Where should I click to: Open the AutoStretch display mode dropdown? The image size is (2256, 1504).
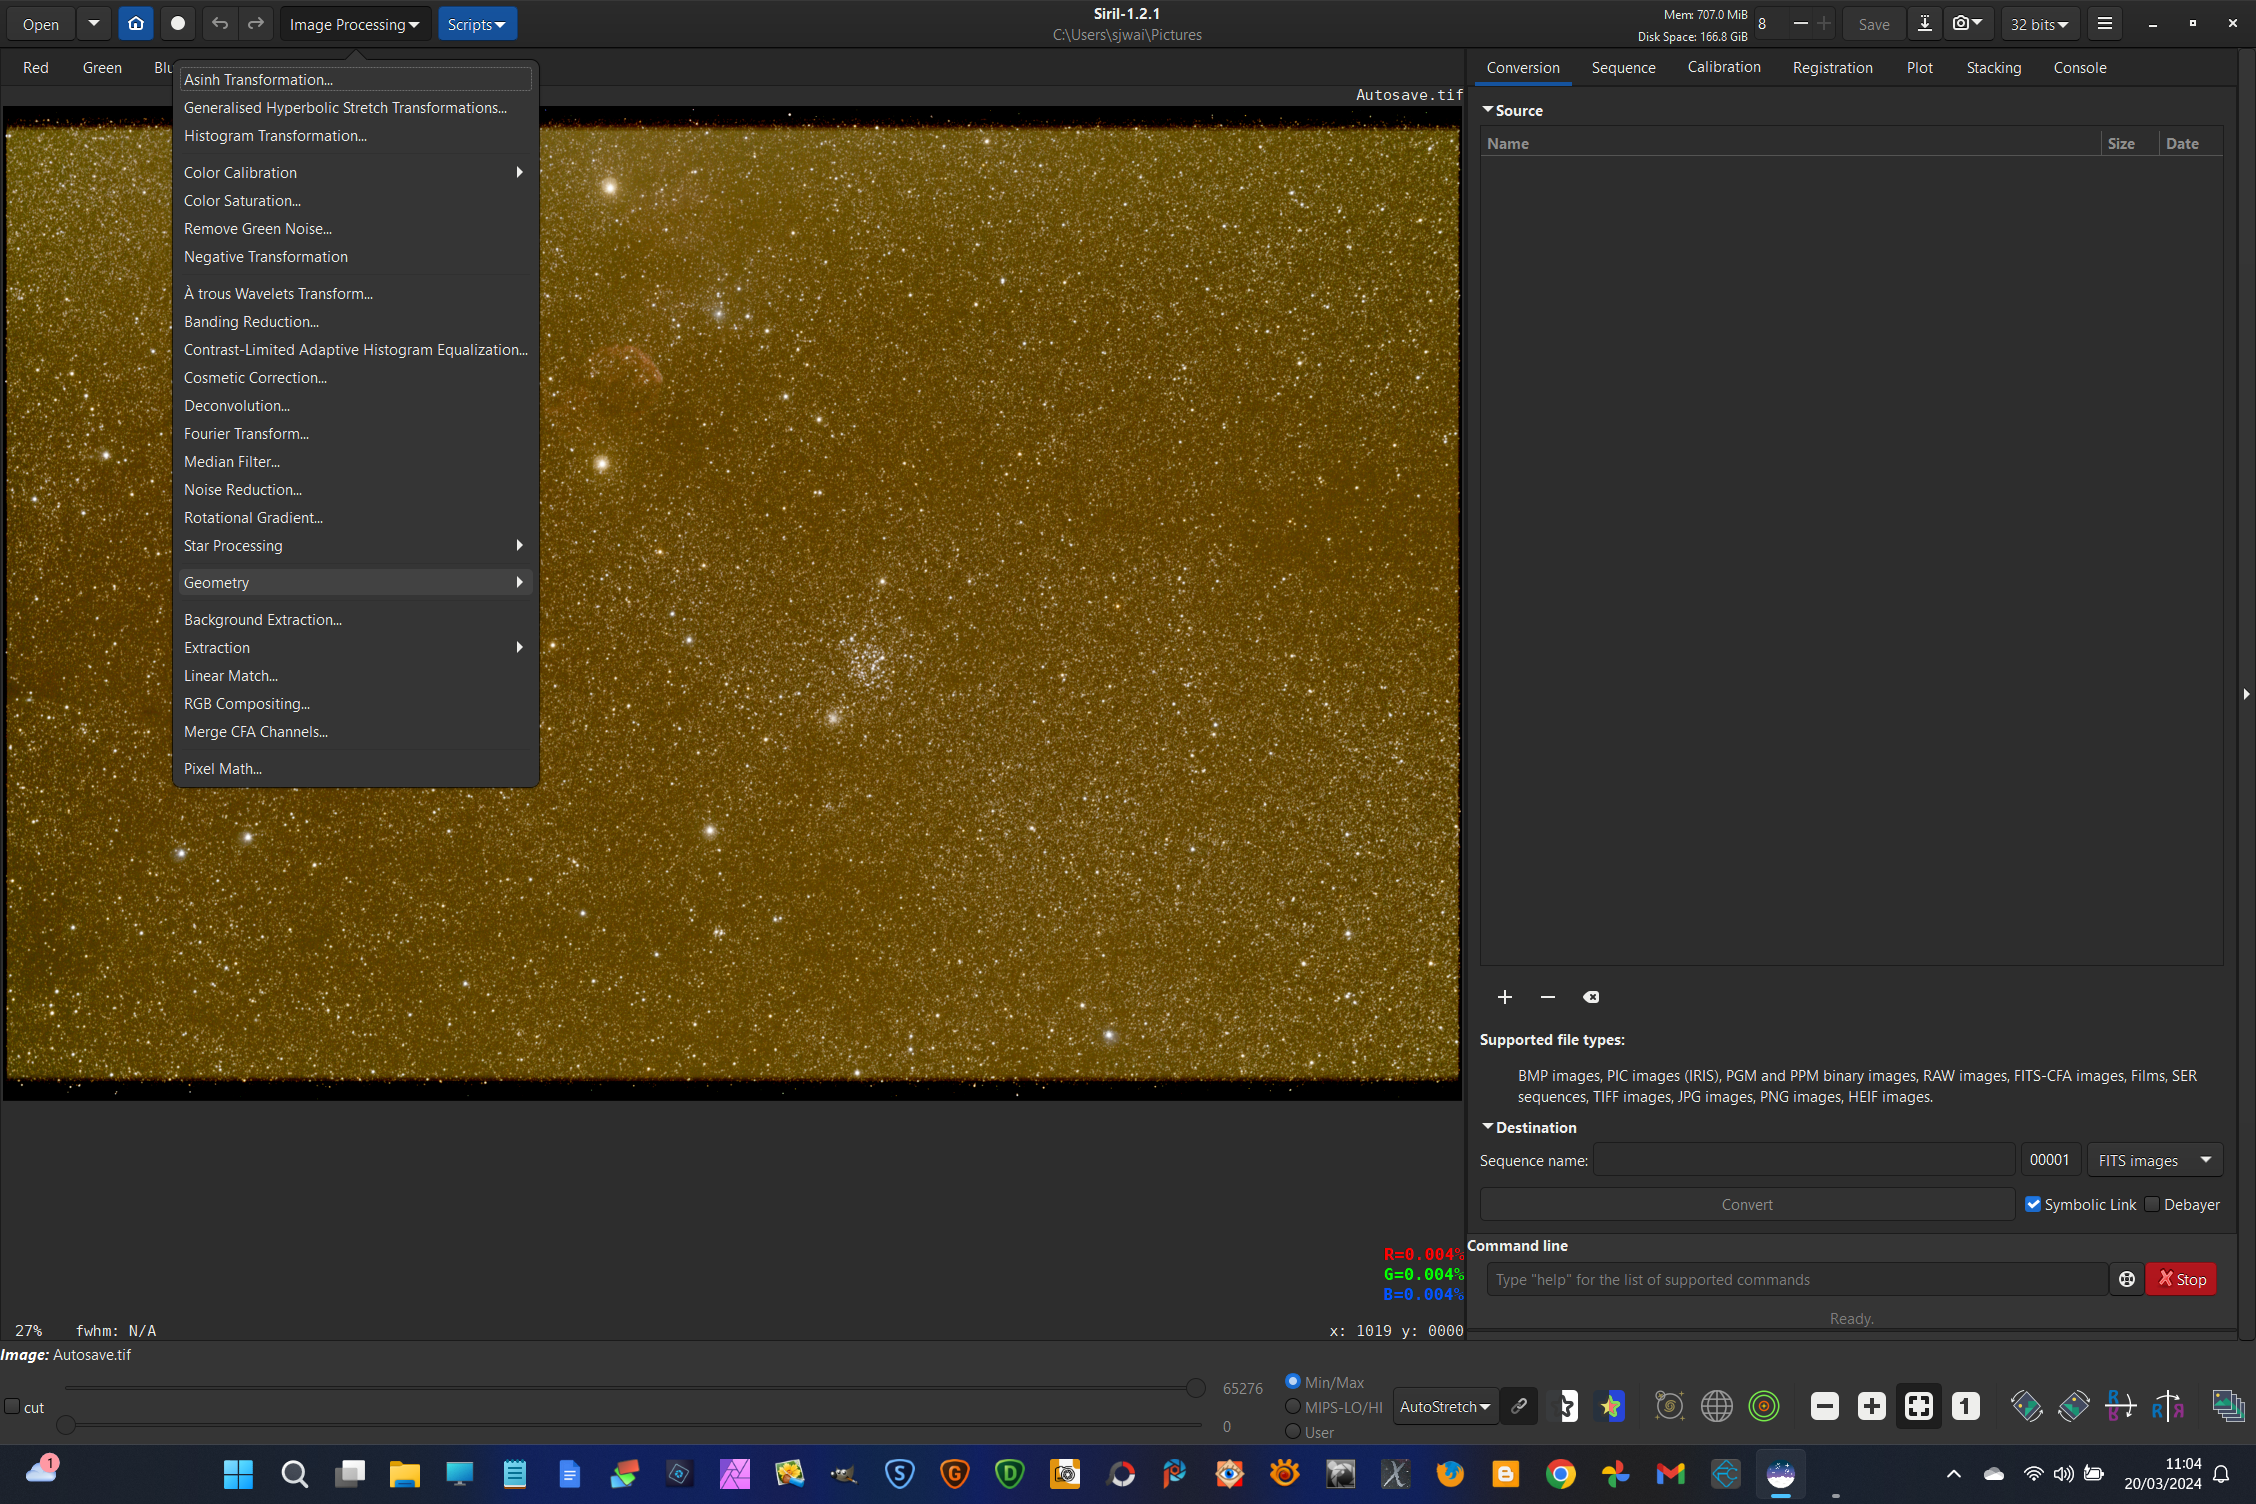[x=1444, y=1406]
